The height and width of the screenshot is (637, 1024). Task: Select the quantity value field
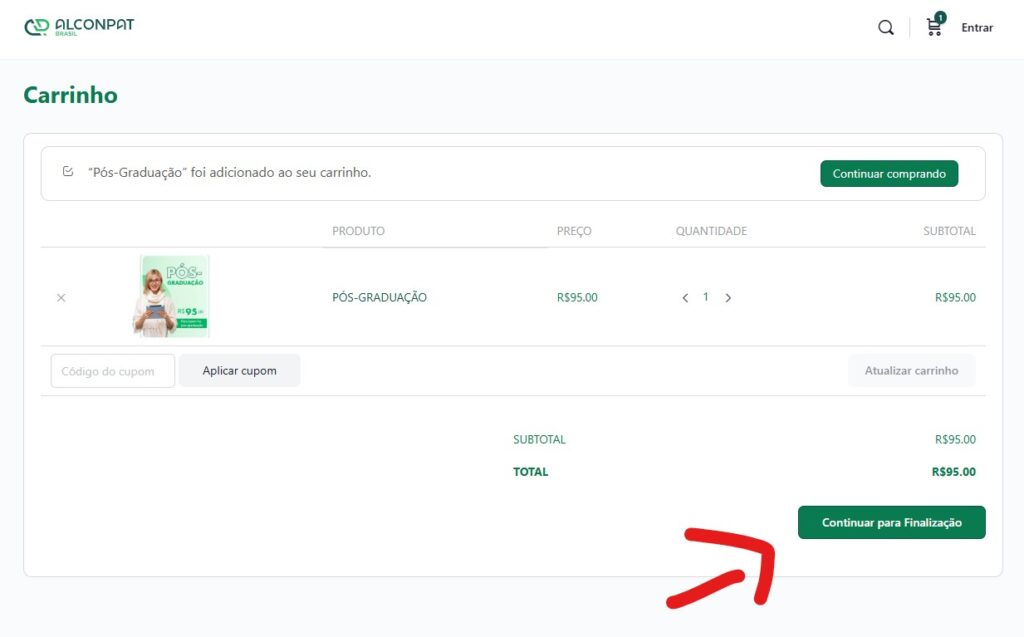coord(706,297)
